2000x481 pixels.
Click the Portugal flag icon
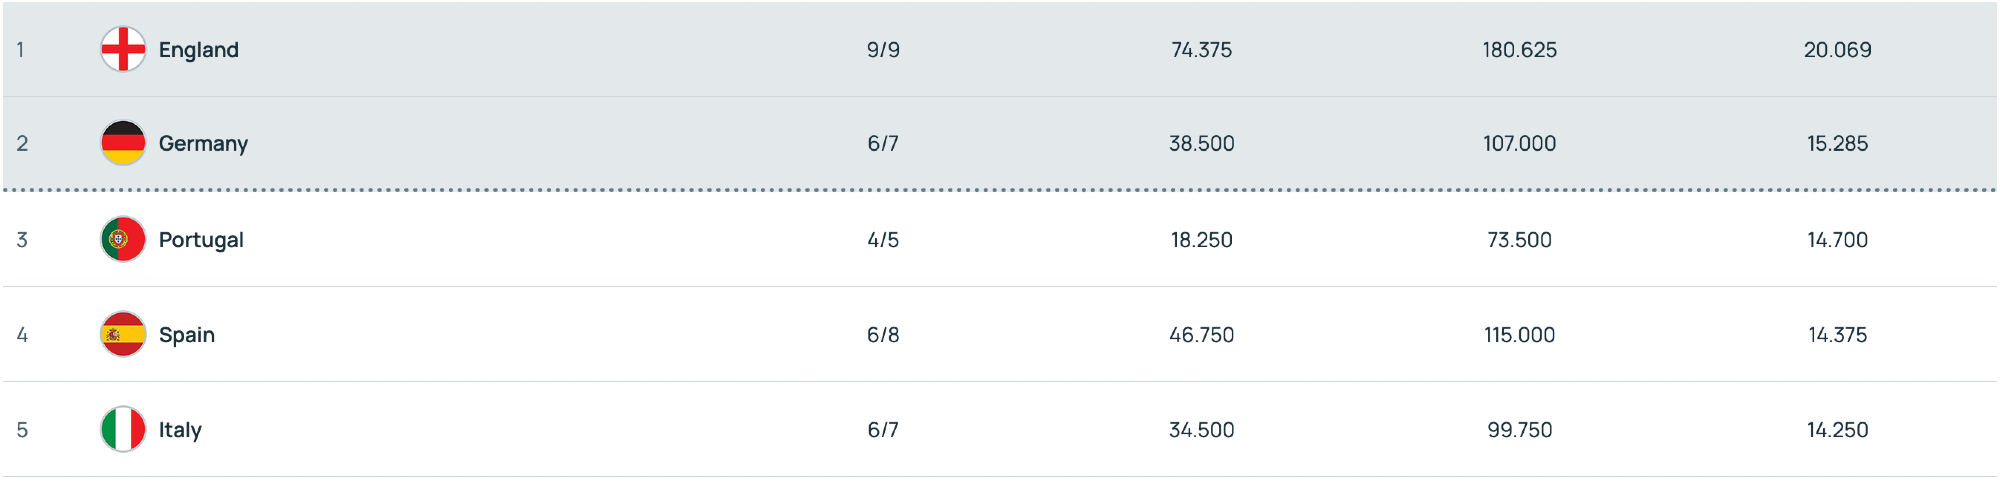pyautogui.click(x=123, y=239)
